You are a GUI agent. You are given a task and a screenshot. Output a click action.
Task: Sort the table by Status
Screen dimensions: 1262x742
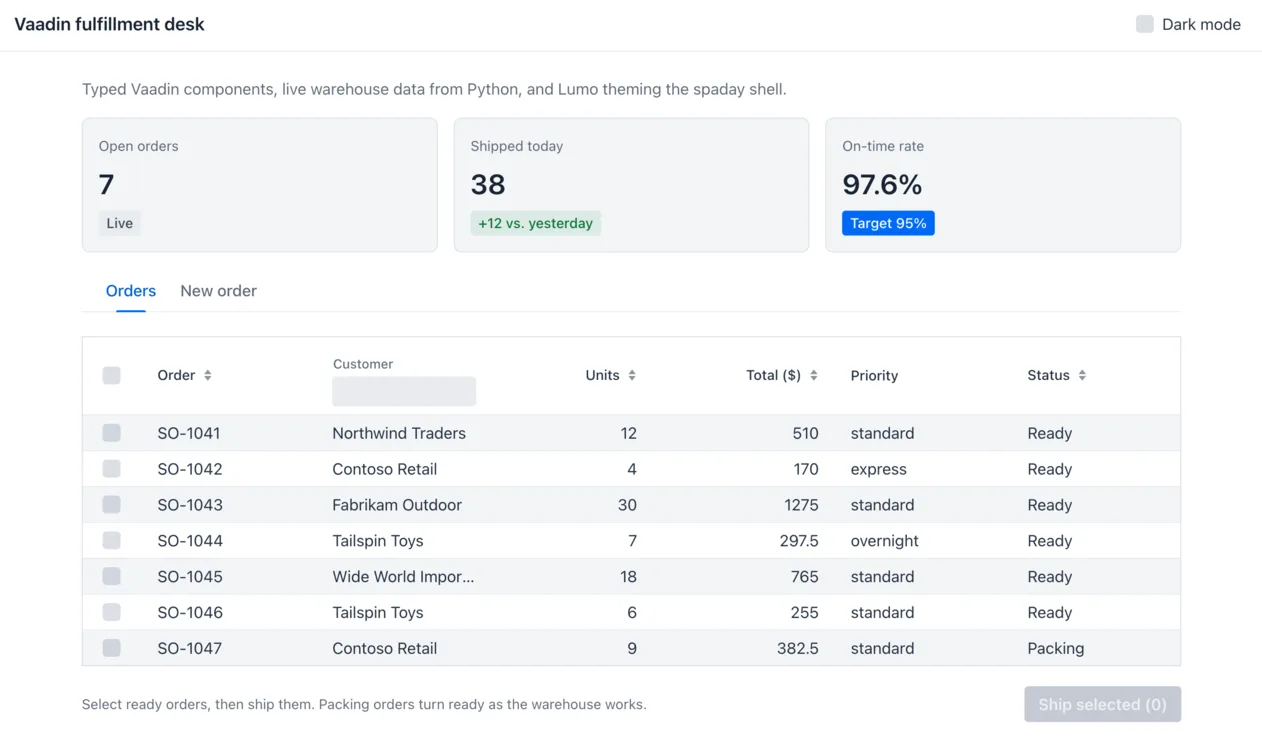(x=1056, y=375)
